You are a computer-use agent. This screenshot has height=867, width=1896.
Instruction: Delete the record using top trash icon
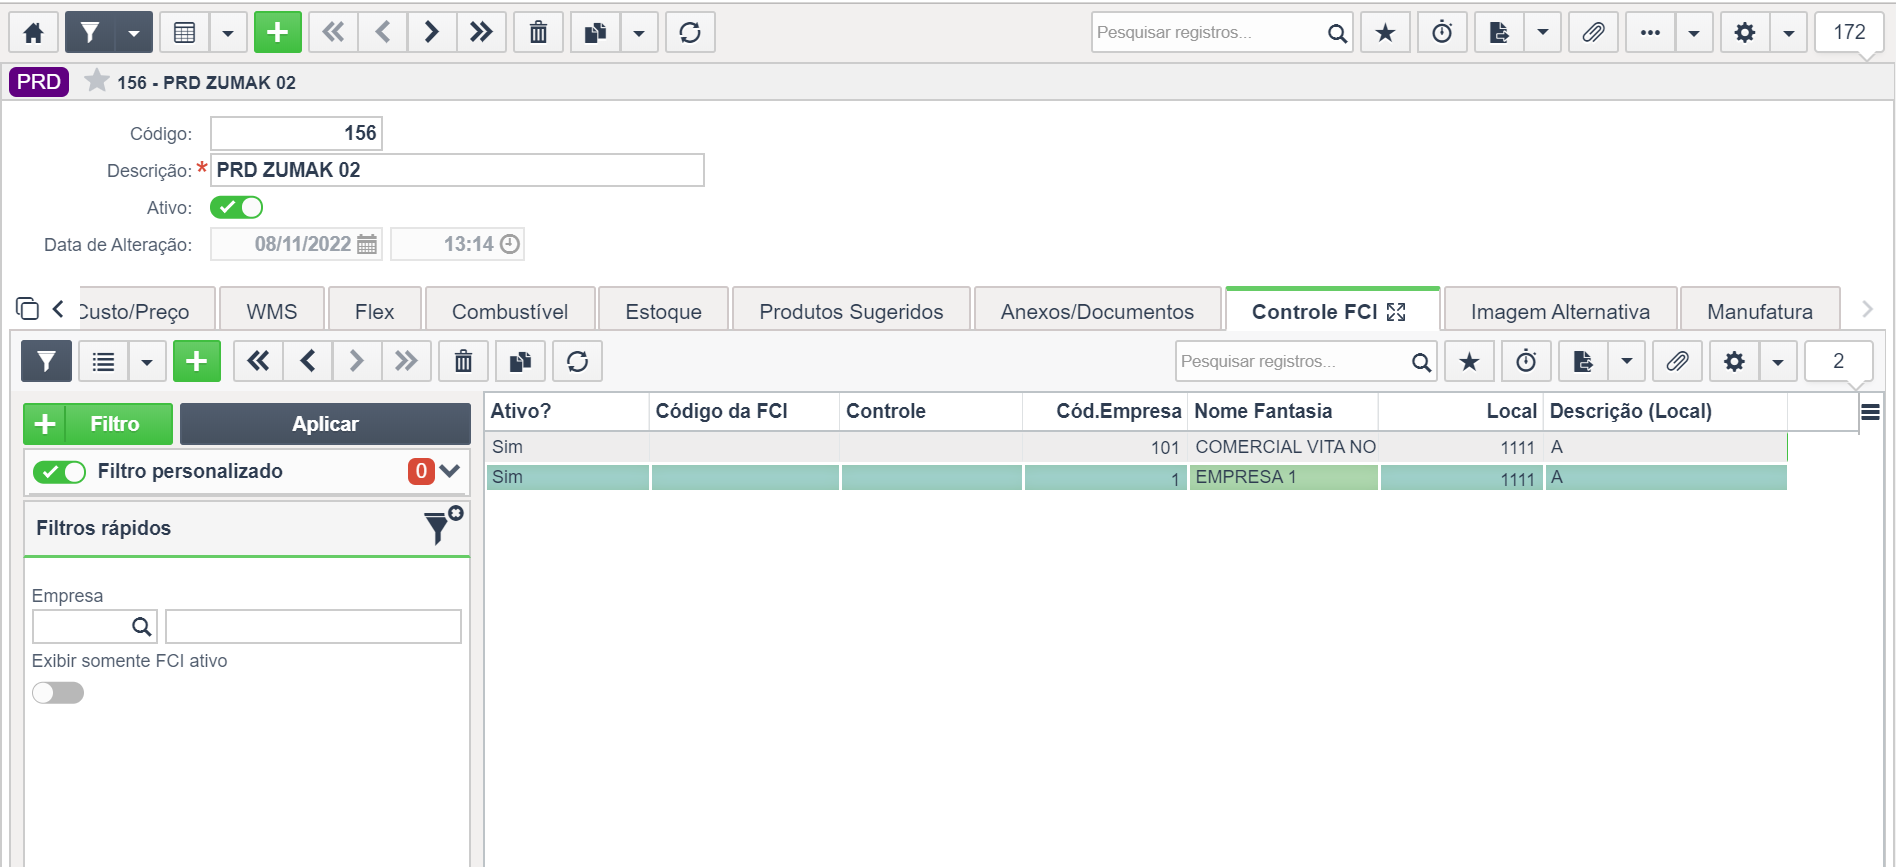coord(538,33)
